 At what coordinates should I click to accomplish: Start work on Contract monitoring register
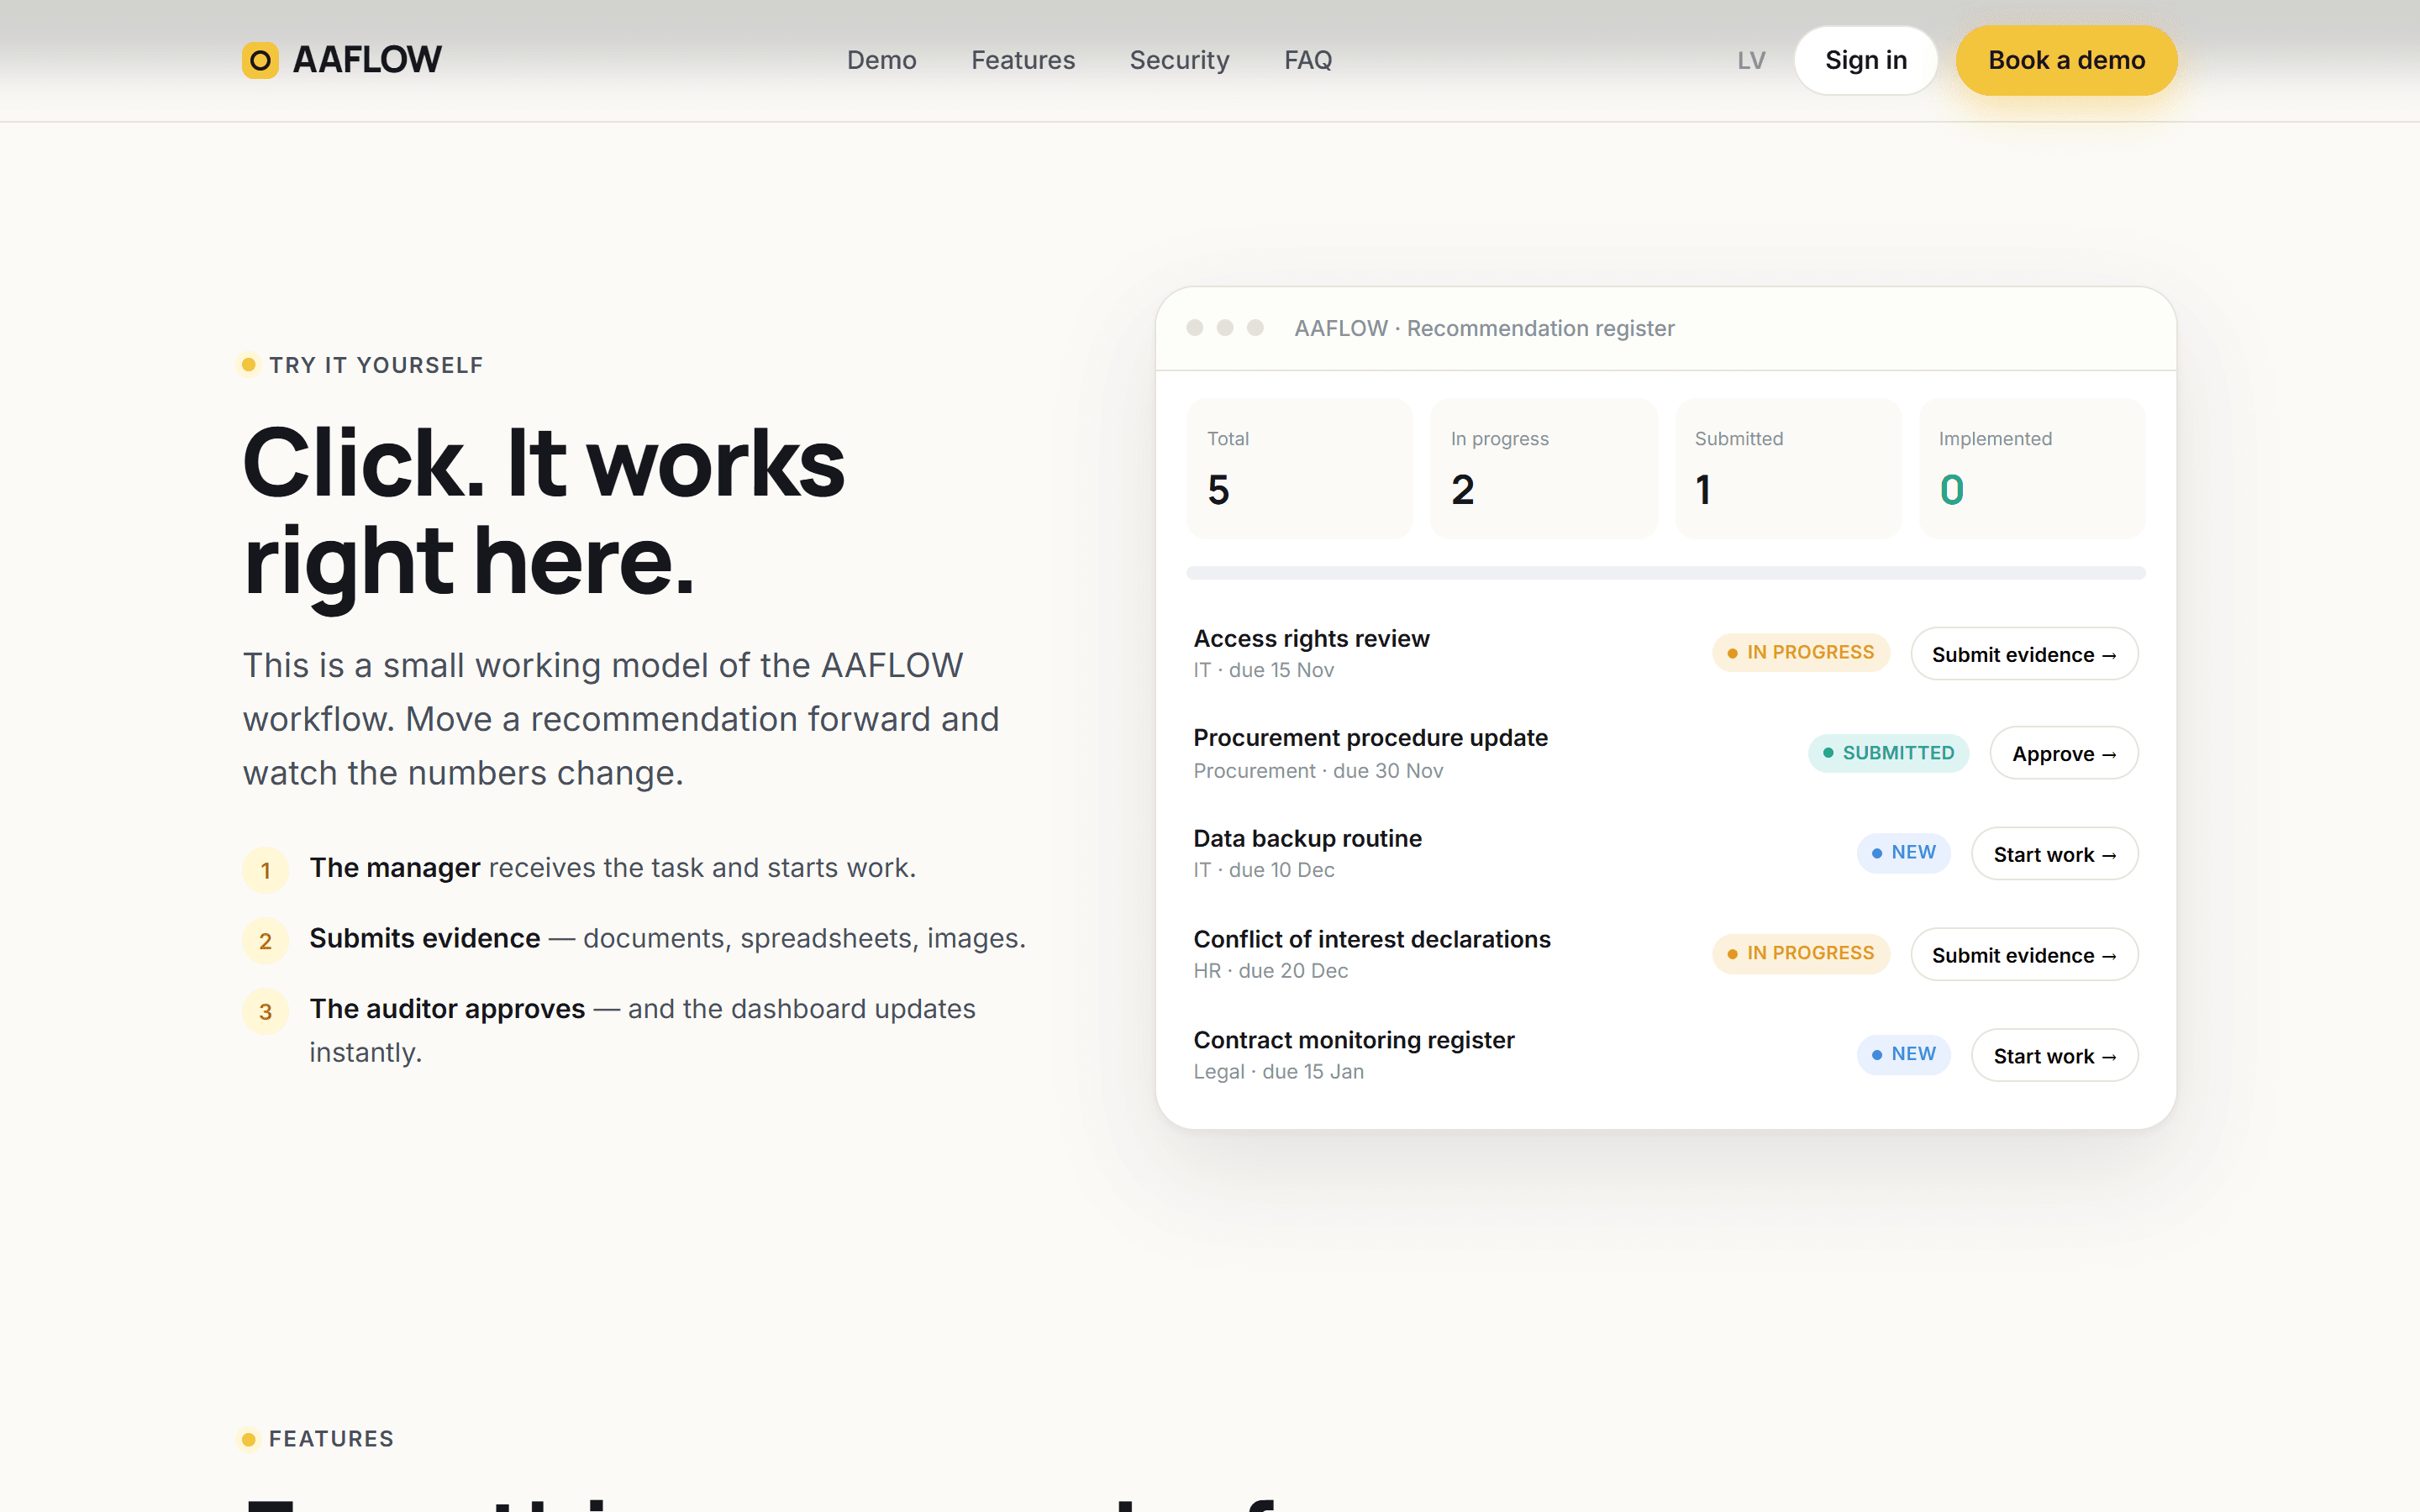pos(2054,1056)
